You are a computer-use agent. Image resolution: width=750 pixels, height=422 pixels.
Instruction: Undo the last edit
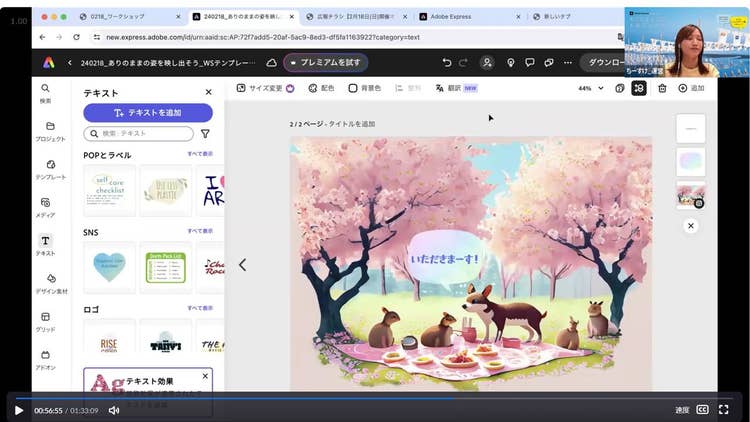(x=447, y=63)
